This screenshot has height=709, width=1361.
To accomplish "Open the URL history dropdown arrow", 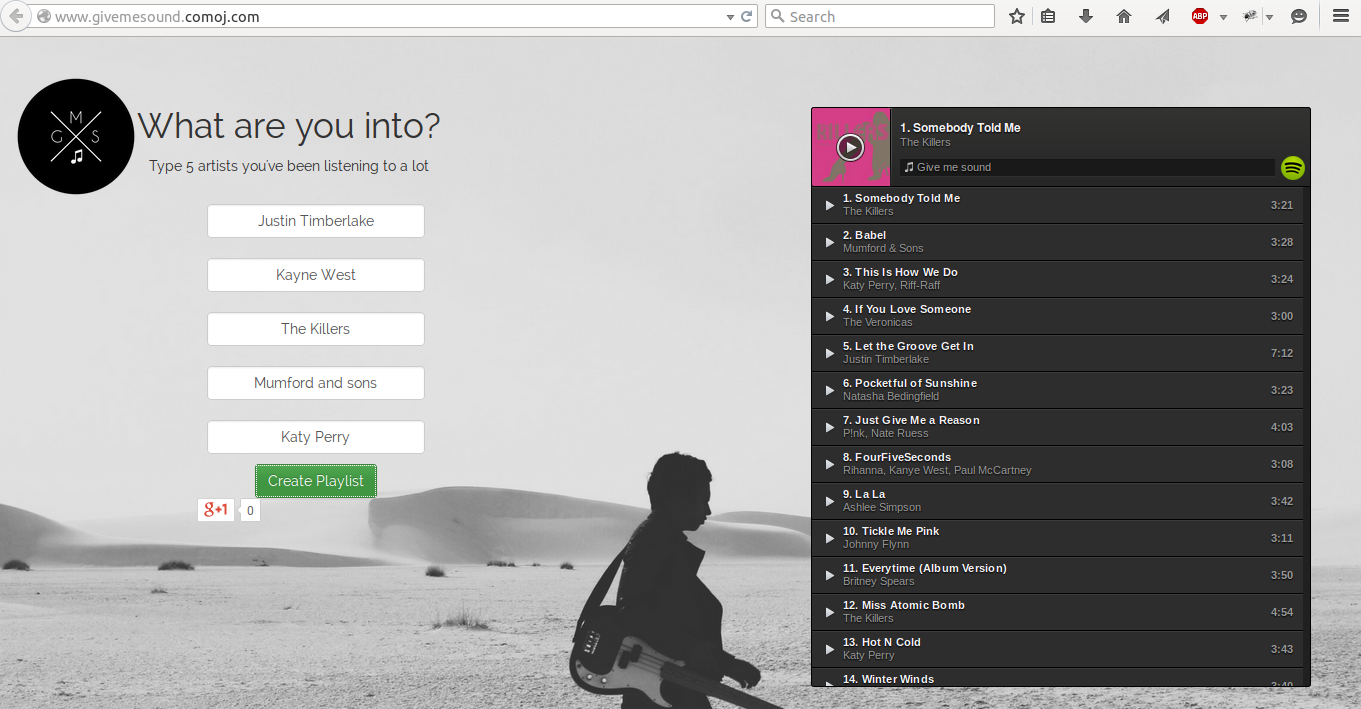I will (x=729, y=17).
